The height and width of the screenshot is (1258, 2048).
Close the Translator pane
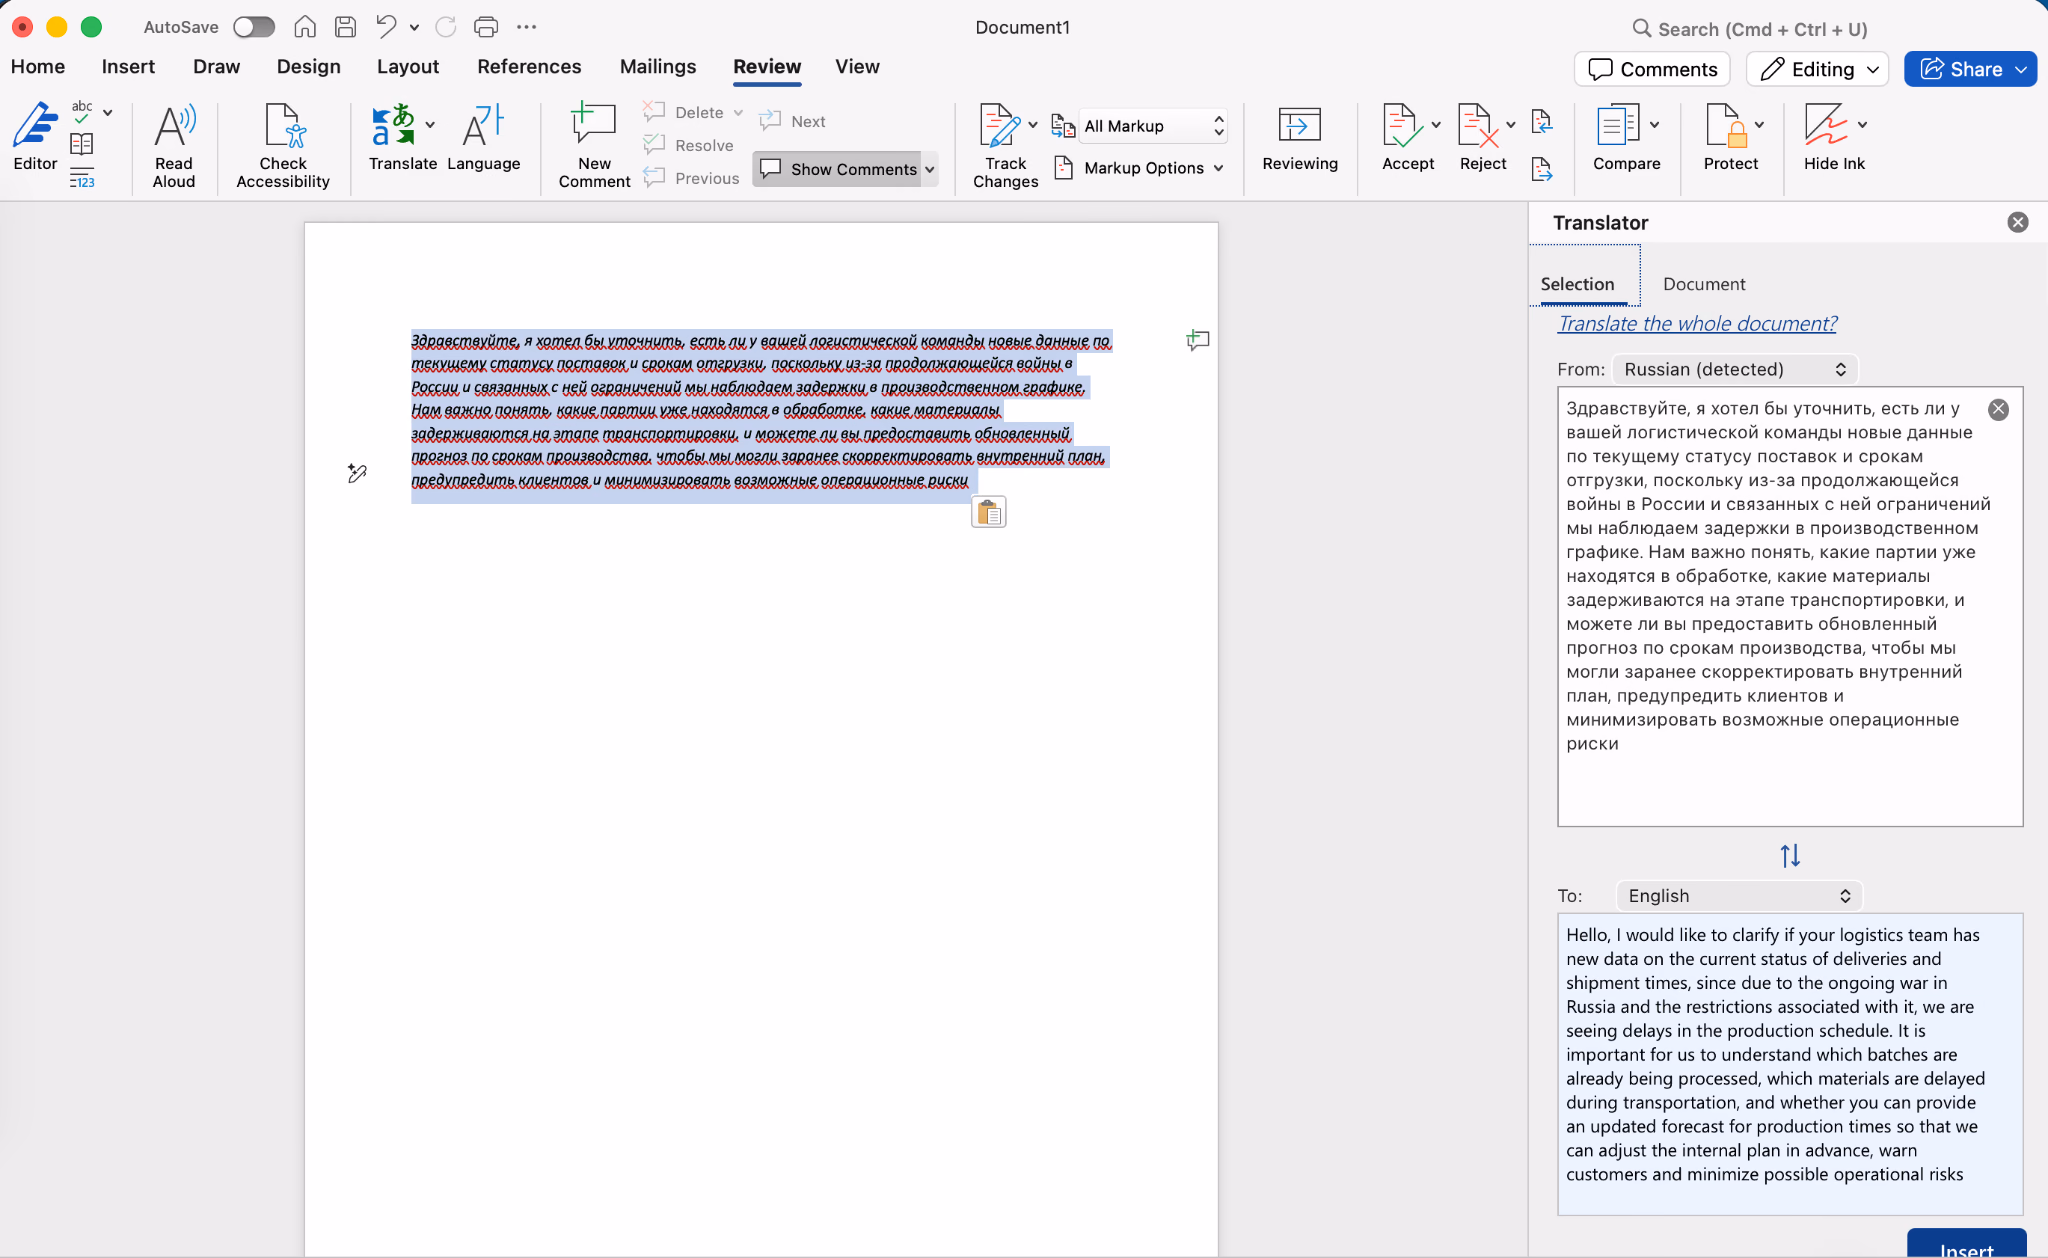pyautogui.click(x=2017, y=222)
